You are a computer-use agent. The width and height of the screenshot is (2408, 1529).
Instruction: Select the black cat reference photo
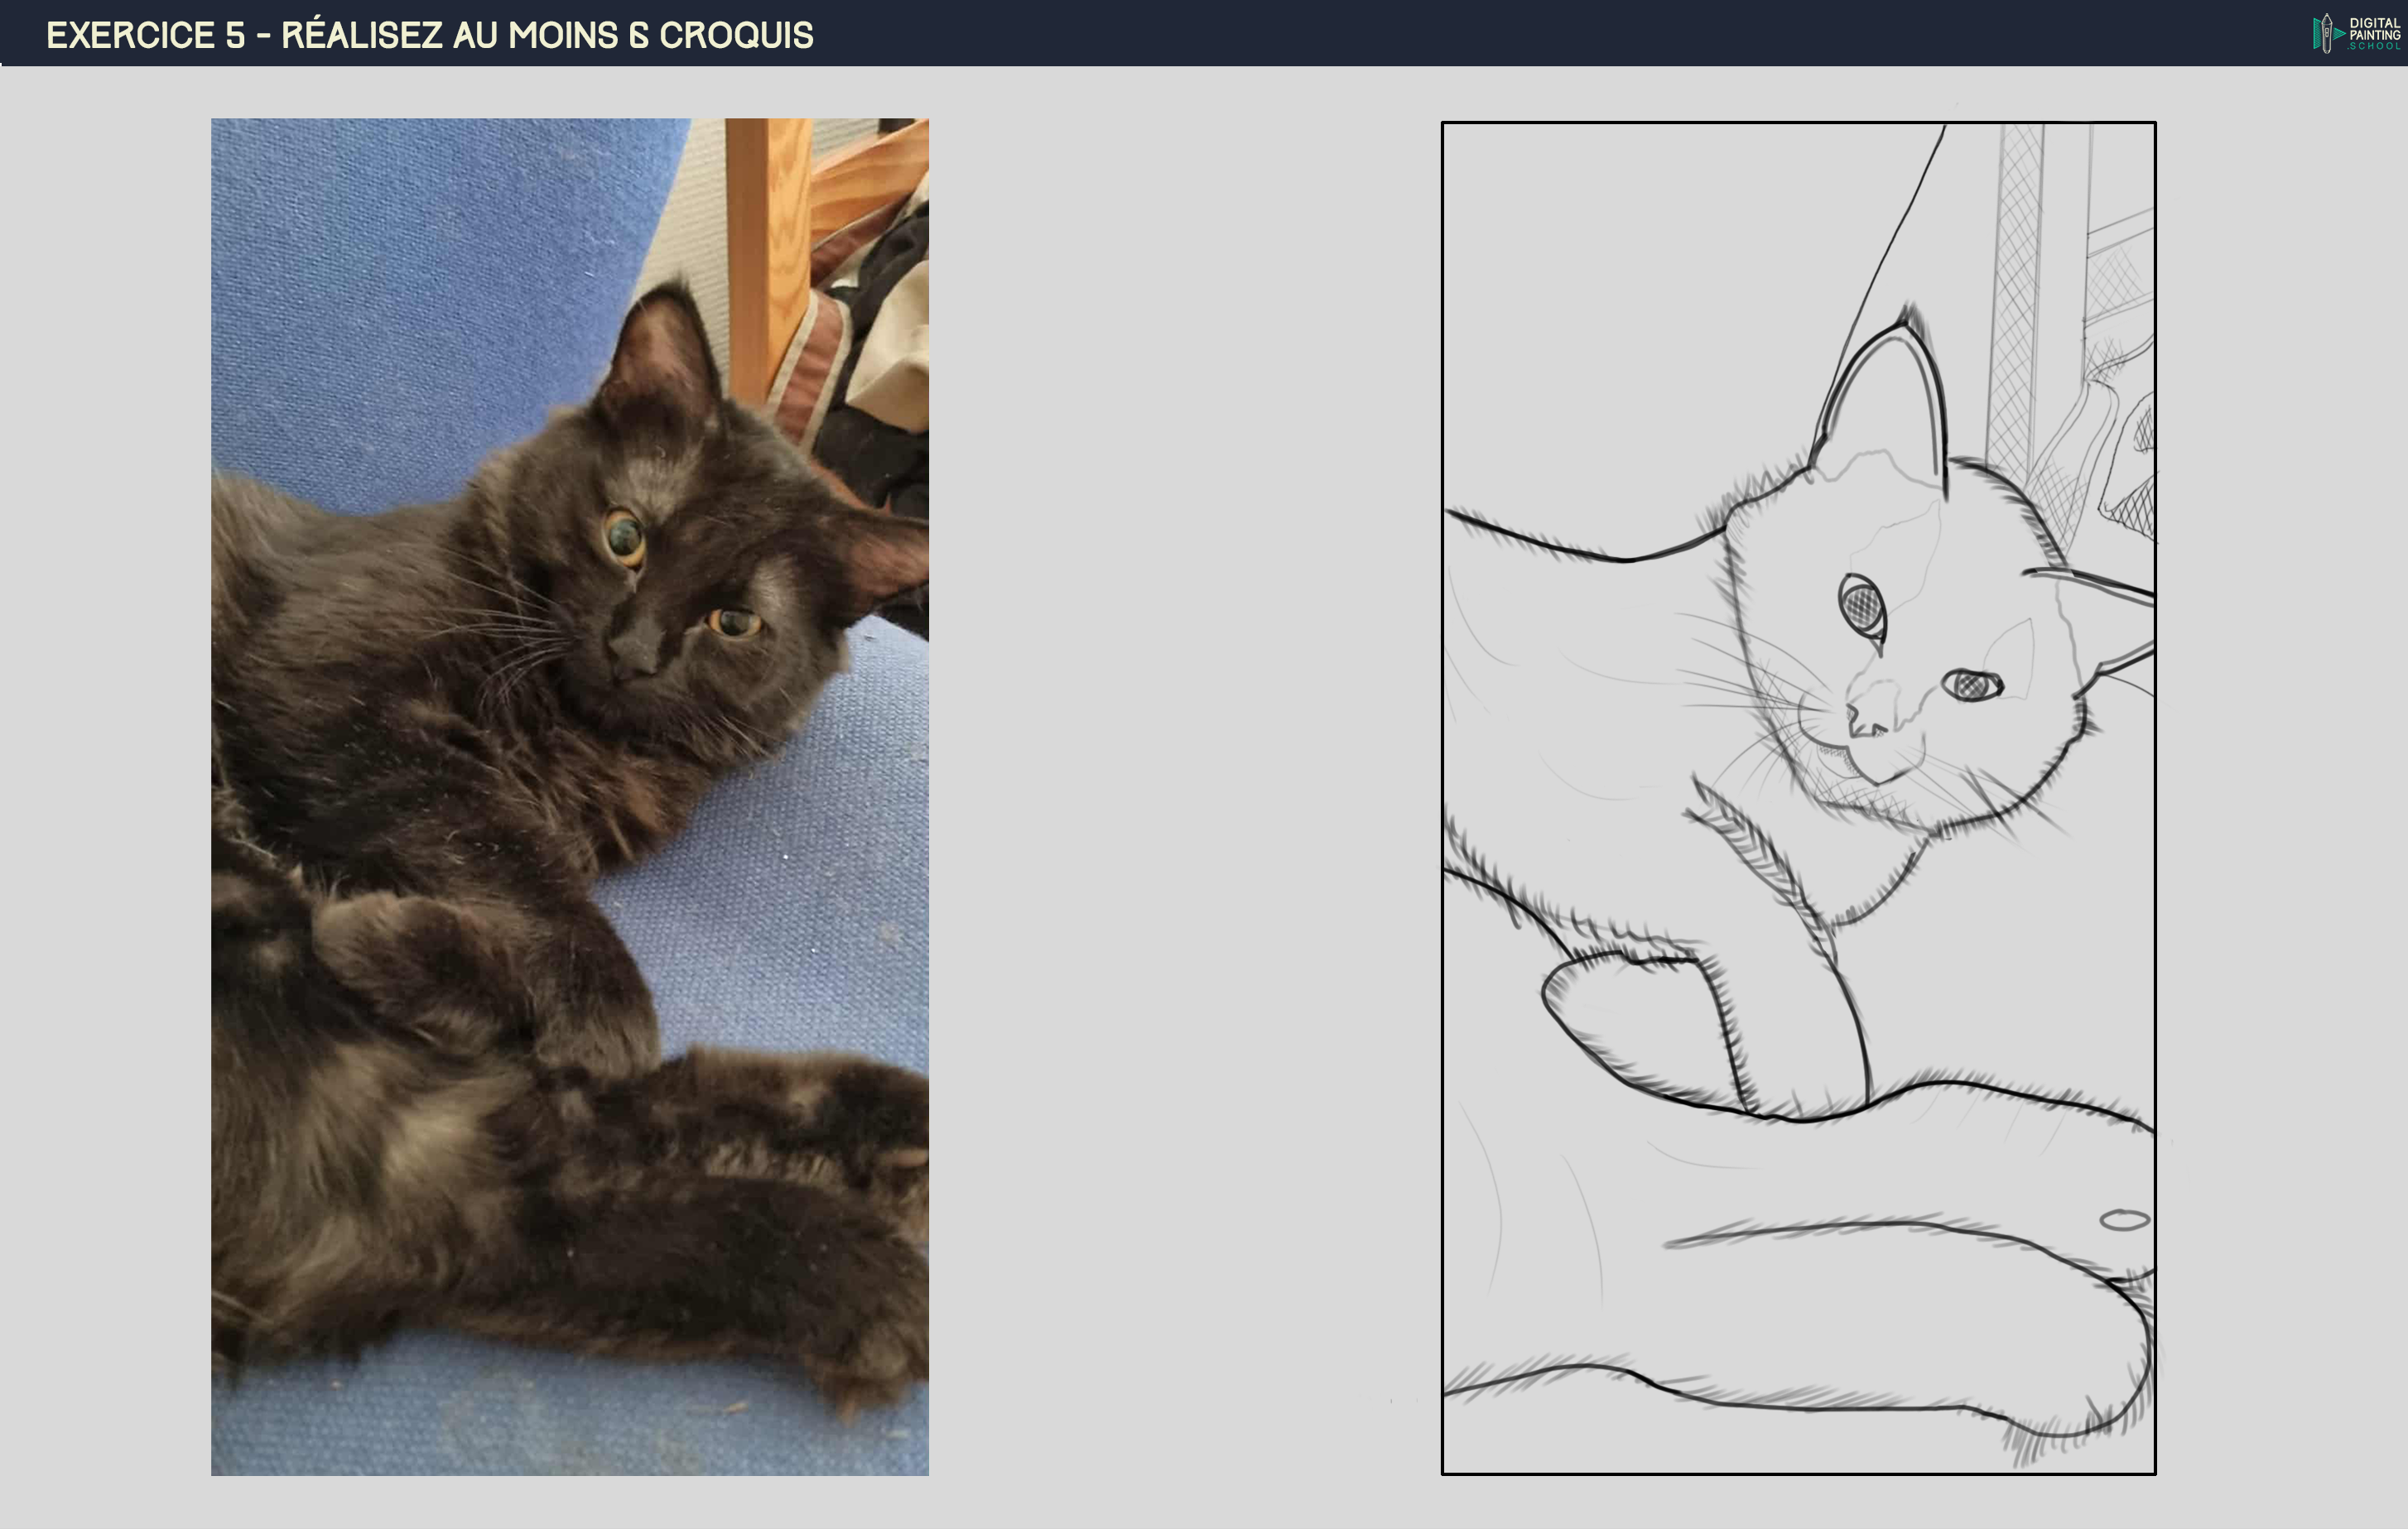point(569,796)
